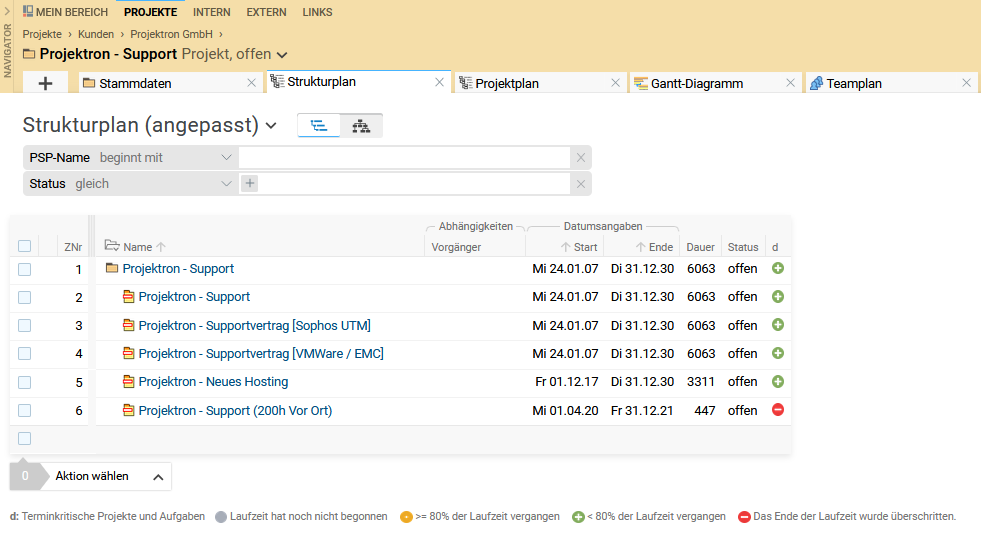This screenshot has height=543, width=981.
Task: Click folder icon of root Projektron - Support
Action: [x=112, y=268]
